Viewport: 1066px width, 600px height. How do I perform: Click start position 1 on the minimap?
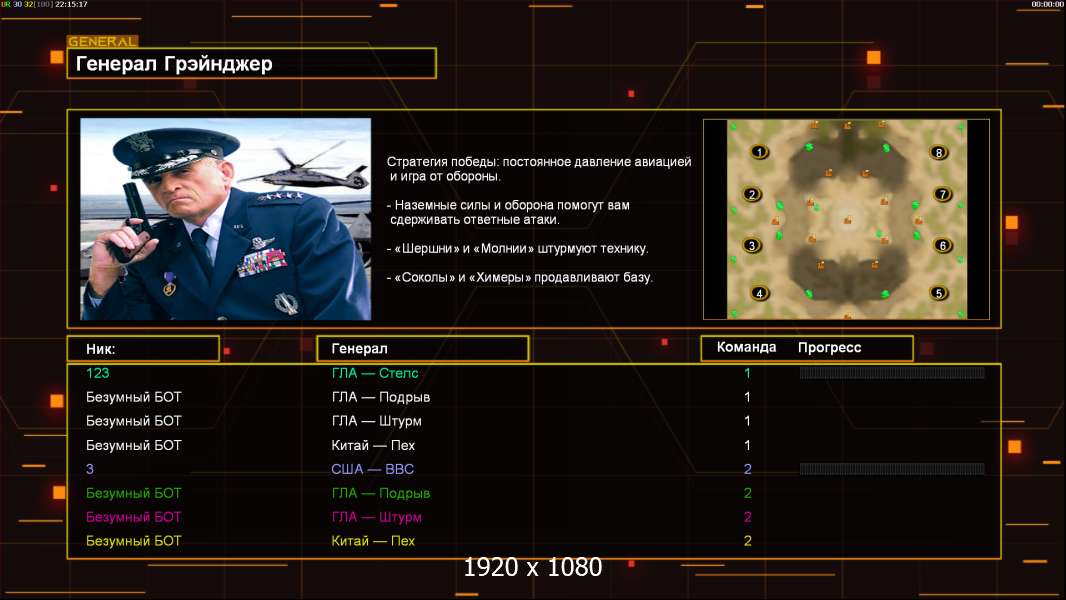759,152
